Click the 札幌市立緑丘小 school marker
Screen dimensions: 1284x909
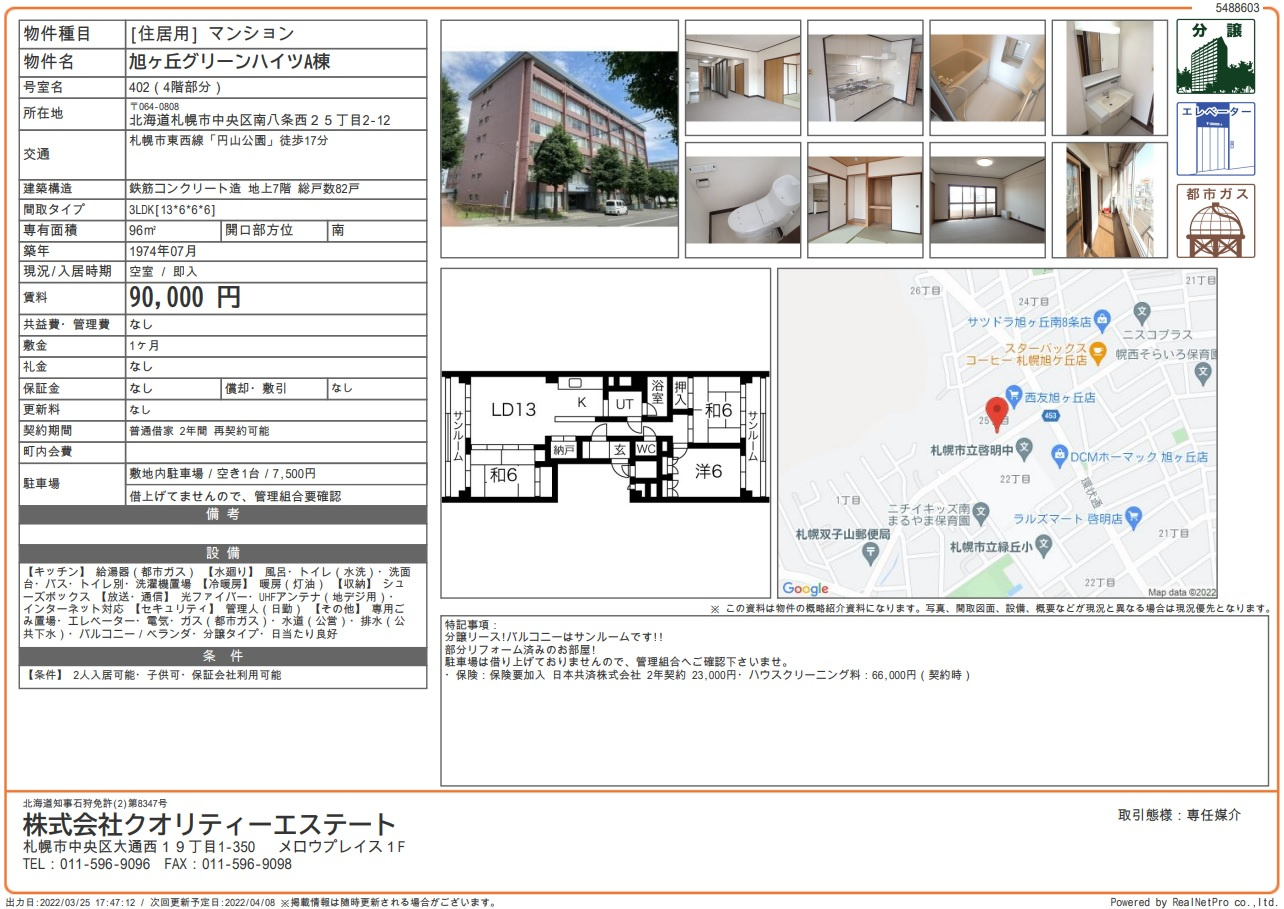point(1043,546)
